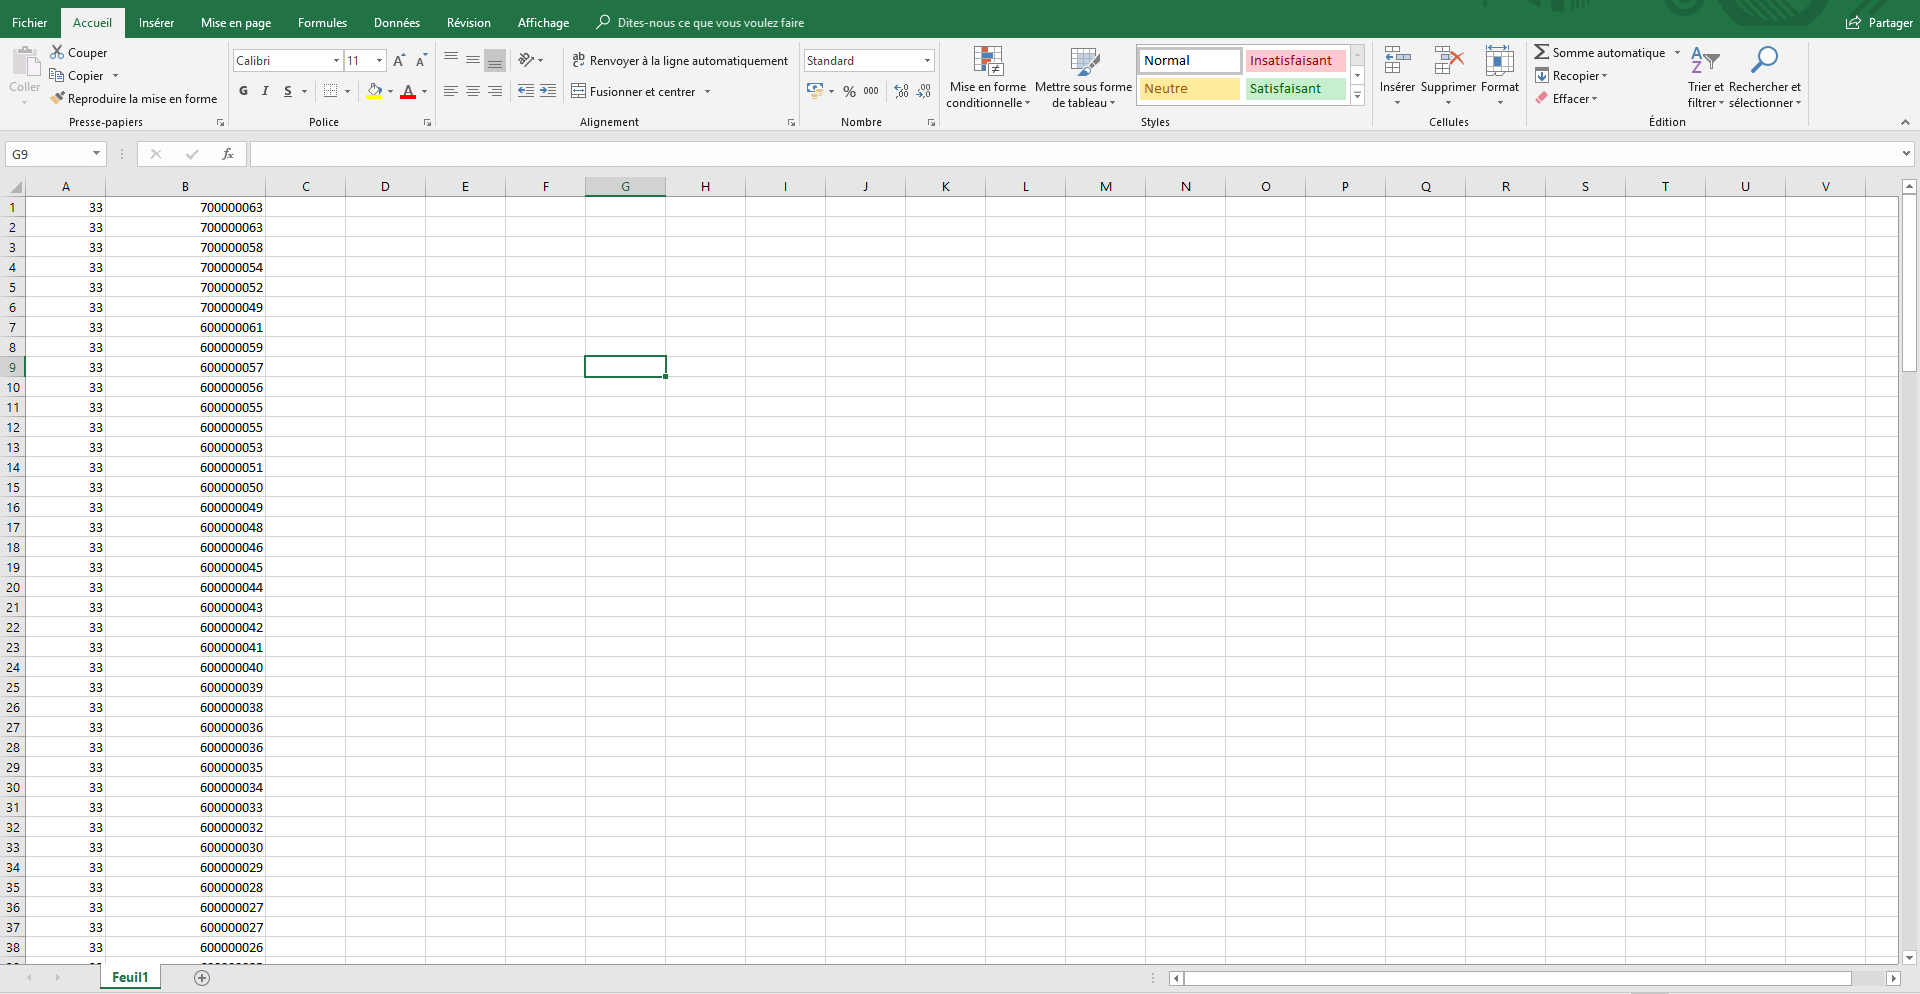
Task: Apply the red font color A
Action: 408,91
